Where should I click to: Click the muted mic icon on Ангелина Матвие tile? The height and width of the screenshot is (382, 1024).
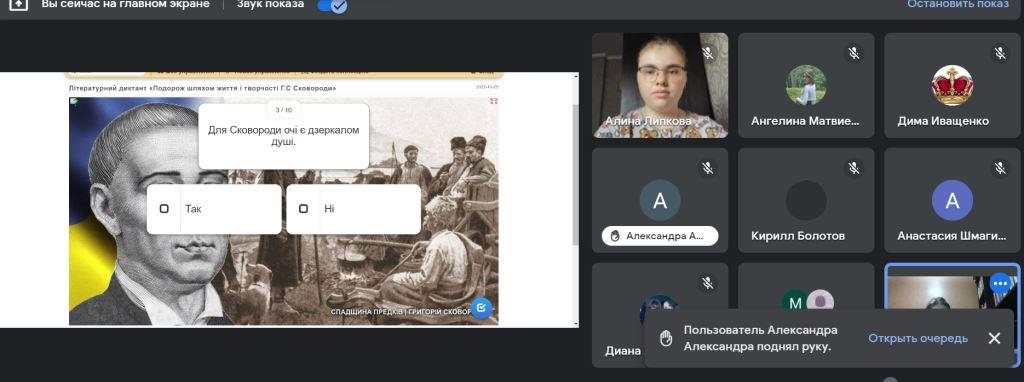click(x=854, y=53)
